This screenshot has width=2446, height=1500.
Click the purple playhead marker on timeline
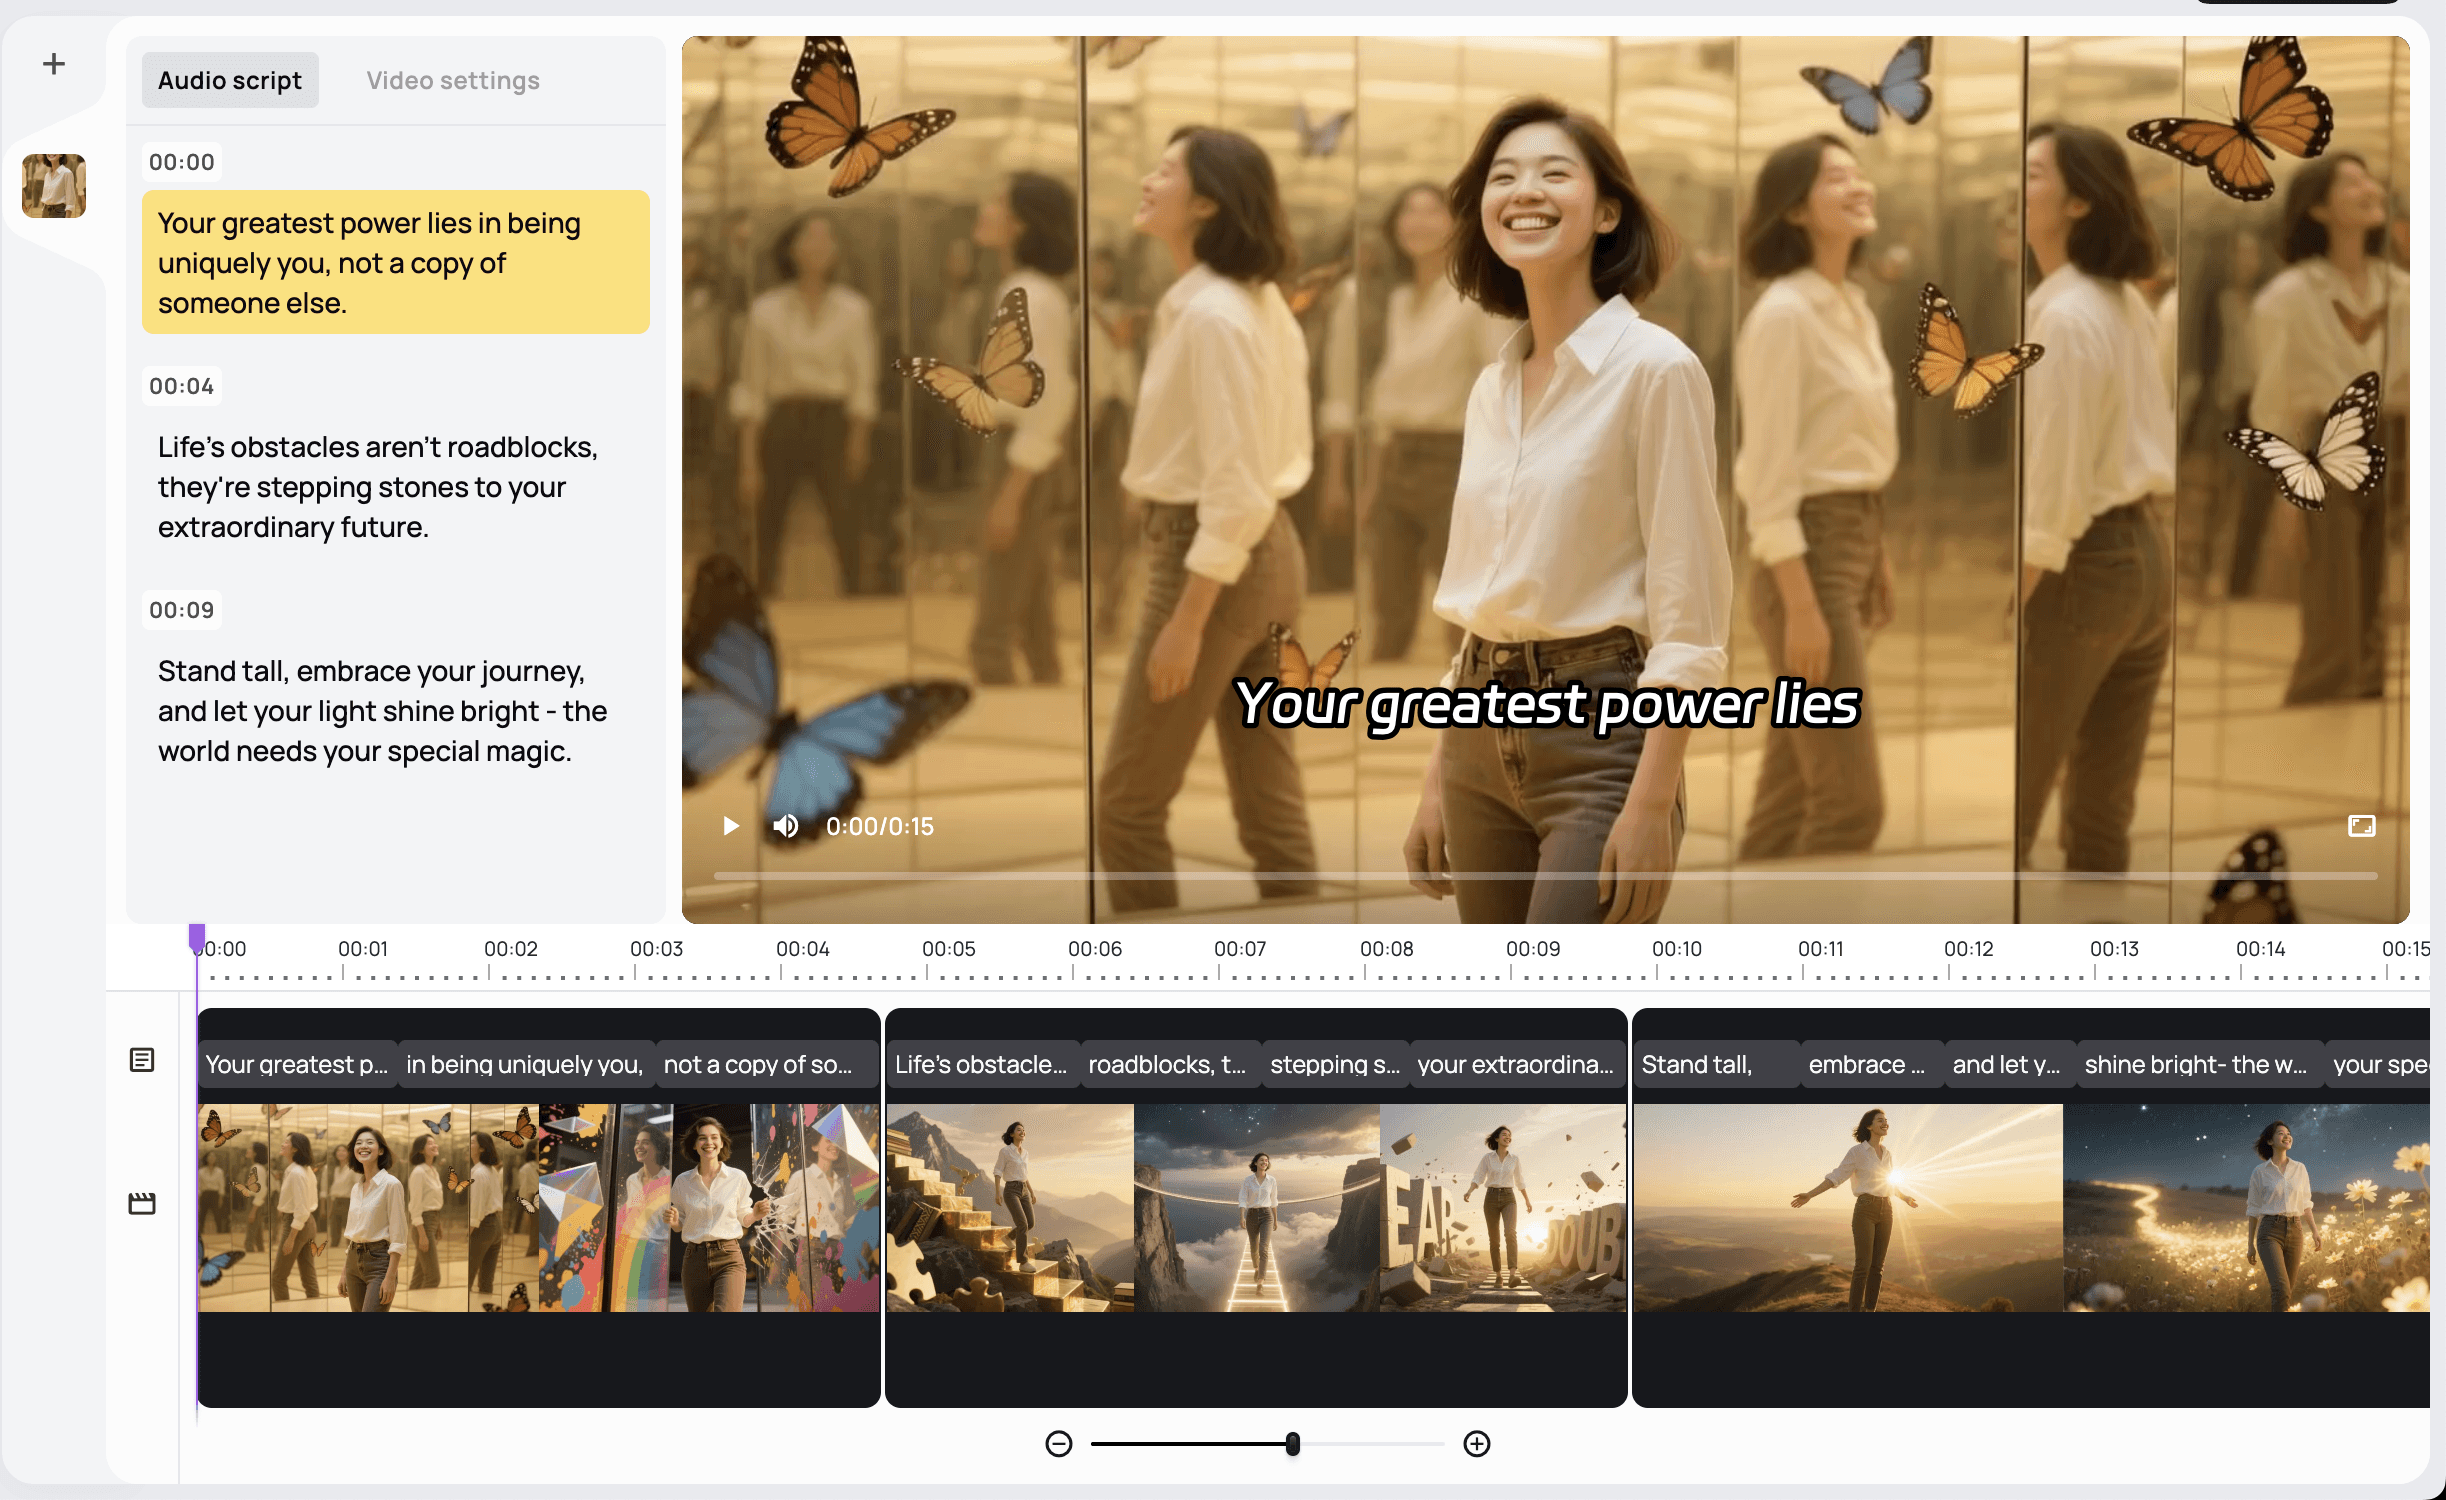[x=197, y=937]
